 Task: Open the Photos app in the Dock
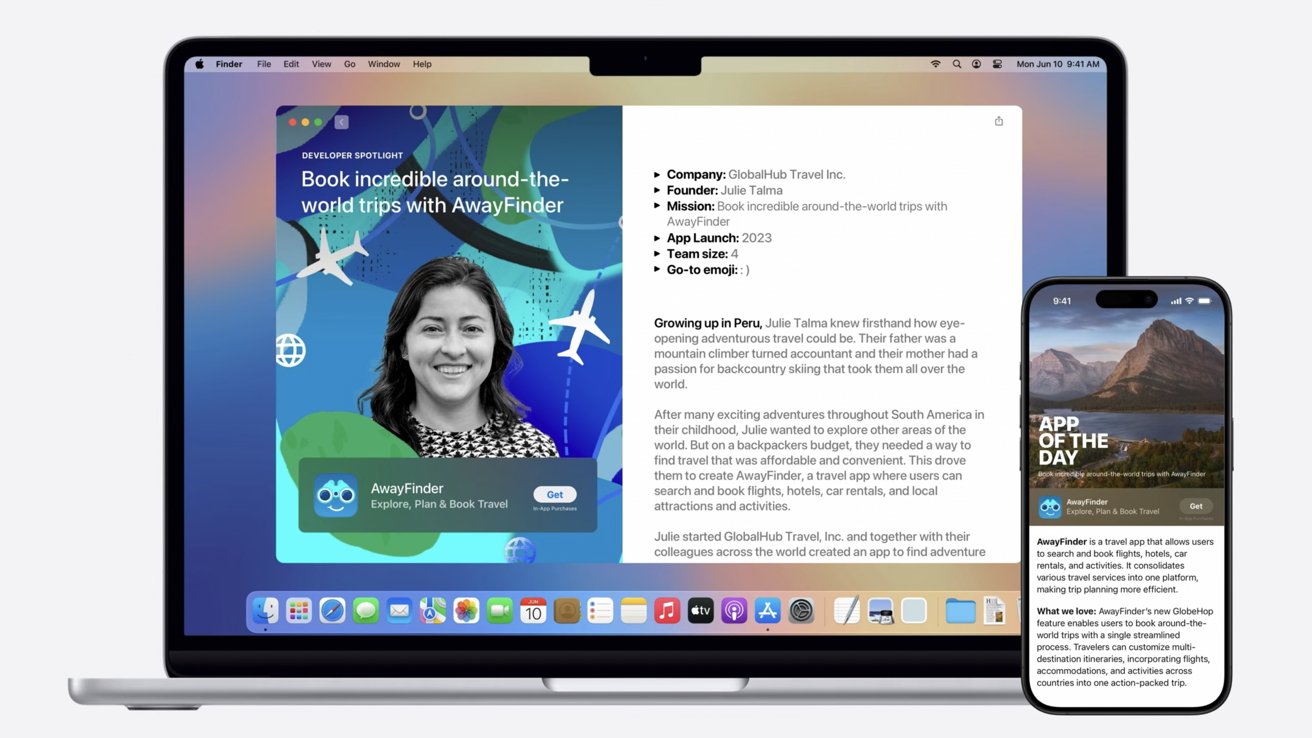466,611
